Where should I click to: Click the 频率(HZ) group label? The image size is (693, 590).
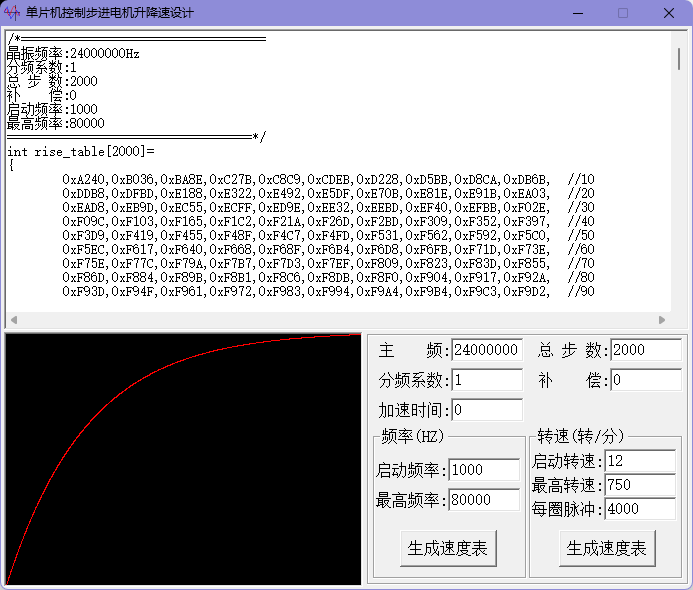[x=412, y=437]
